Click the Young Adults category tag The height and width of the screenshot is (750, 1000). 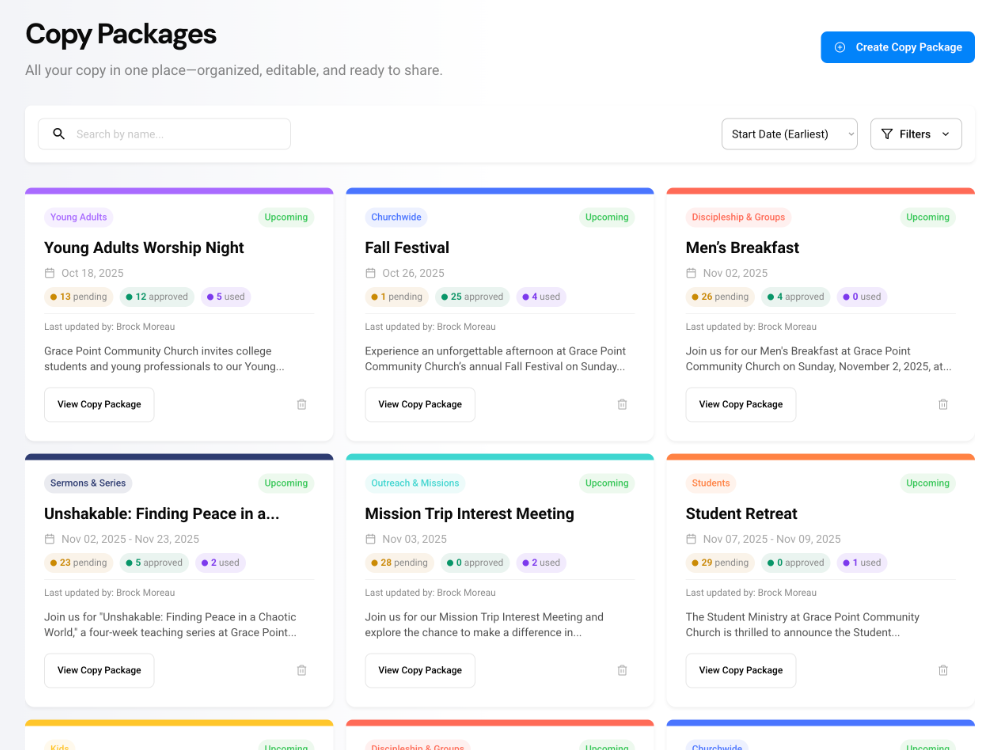pos(78,217)
